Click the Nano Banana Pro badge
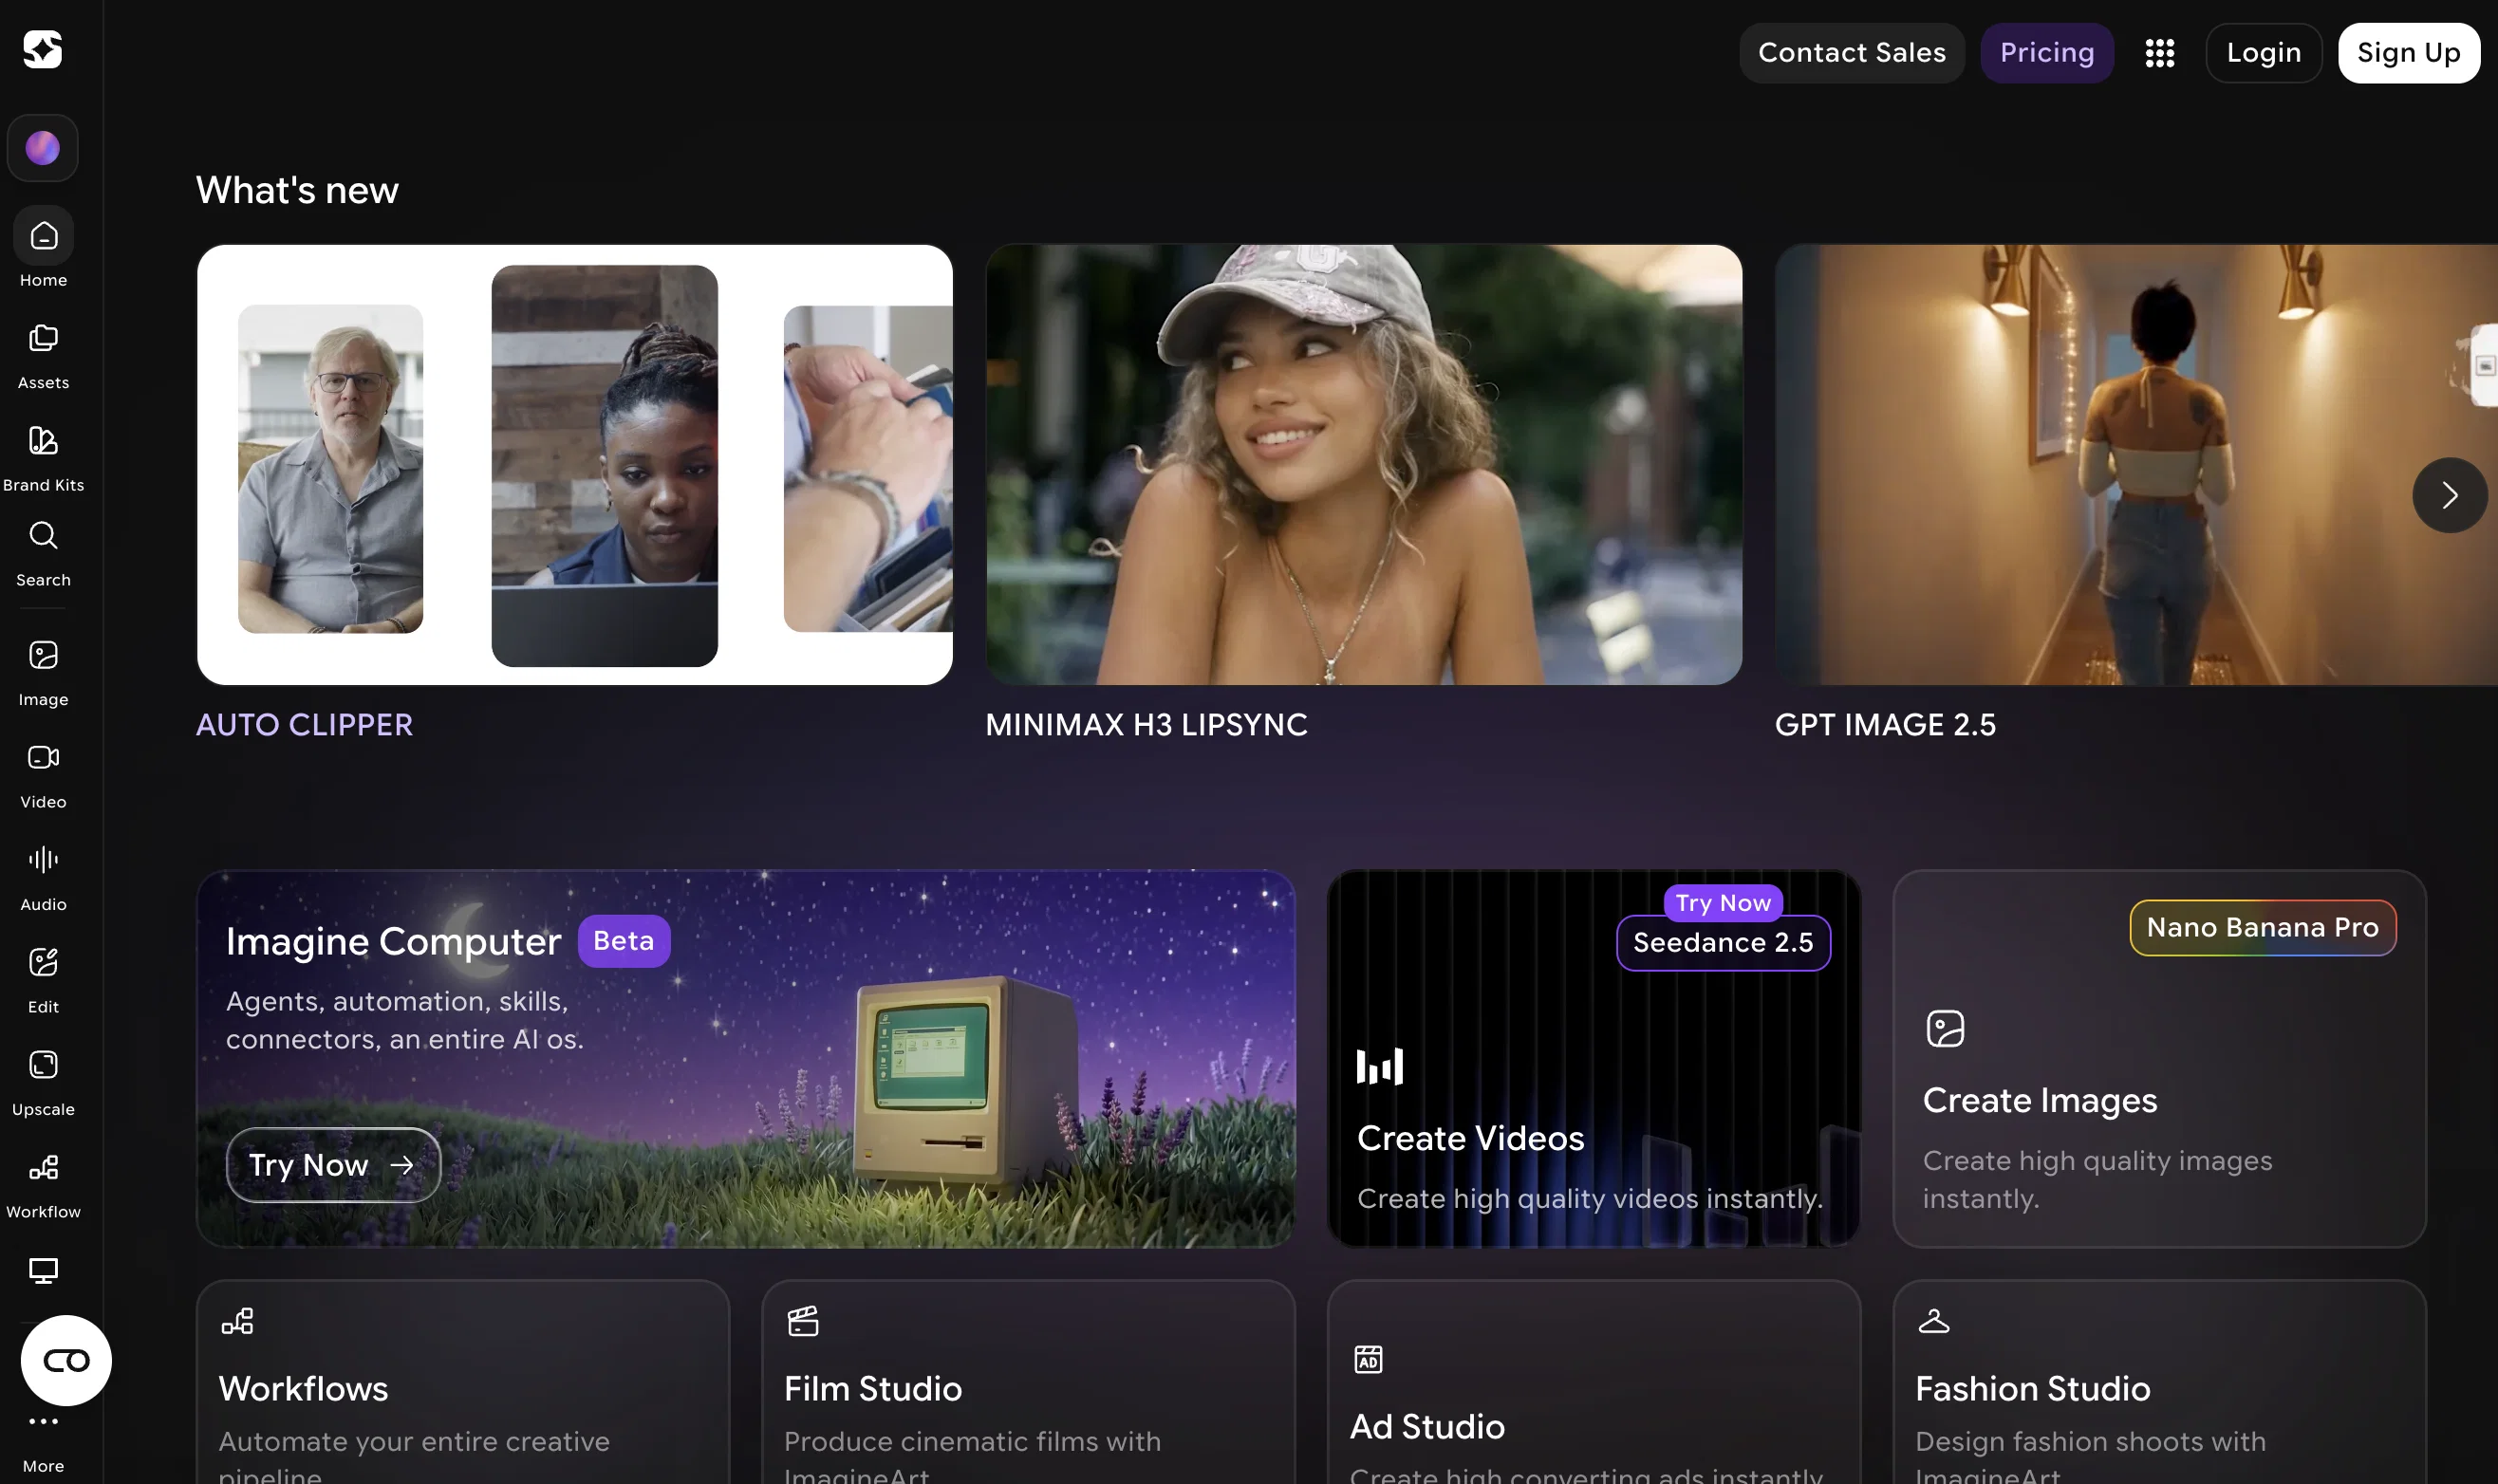Screen dimensions: 2498x1484 [x=2262, y=928]
